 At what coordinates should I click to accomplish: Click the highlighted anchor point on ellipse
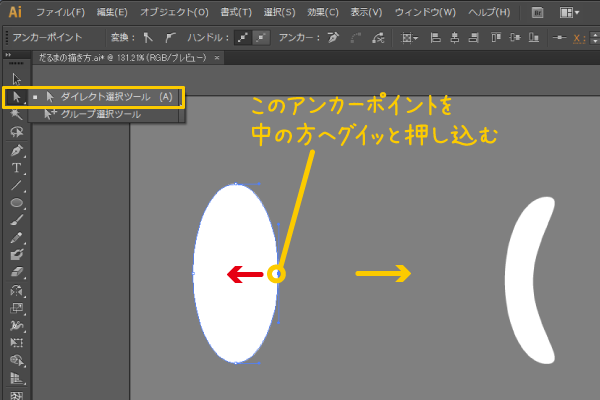click(277, 273)
